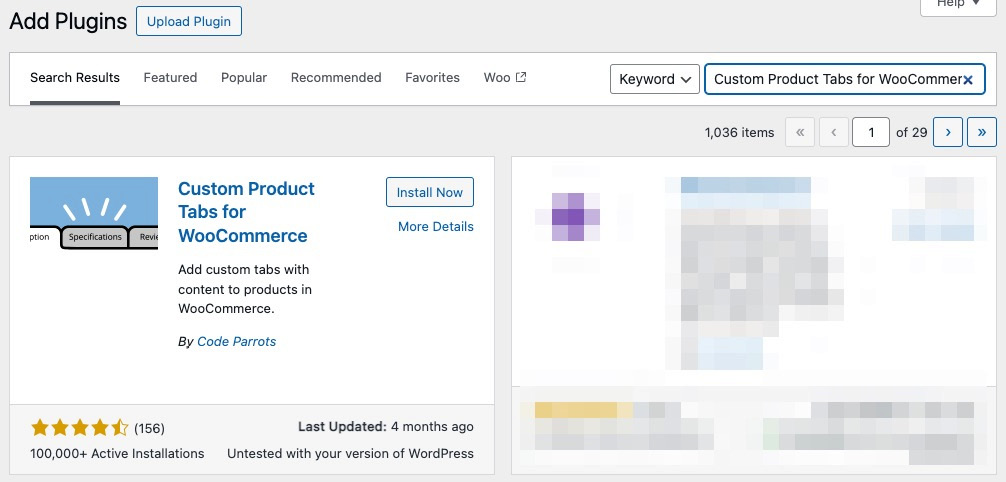Install Custom Product Tabs for WooCommerce now

pos(430,192)
